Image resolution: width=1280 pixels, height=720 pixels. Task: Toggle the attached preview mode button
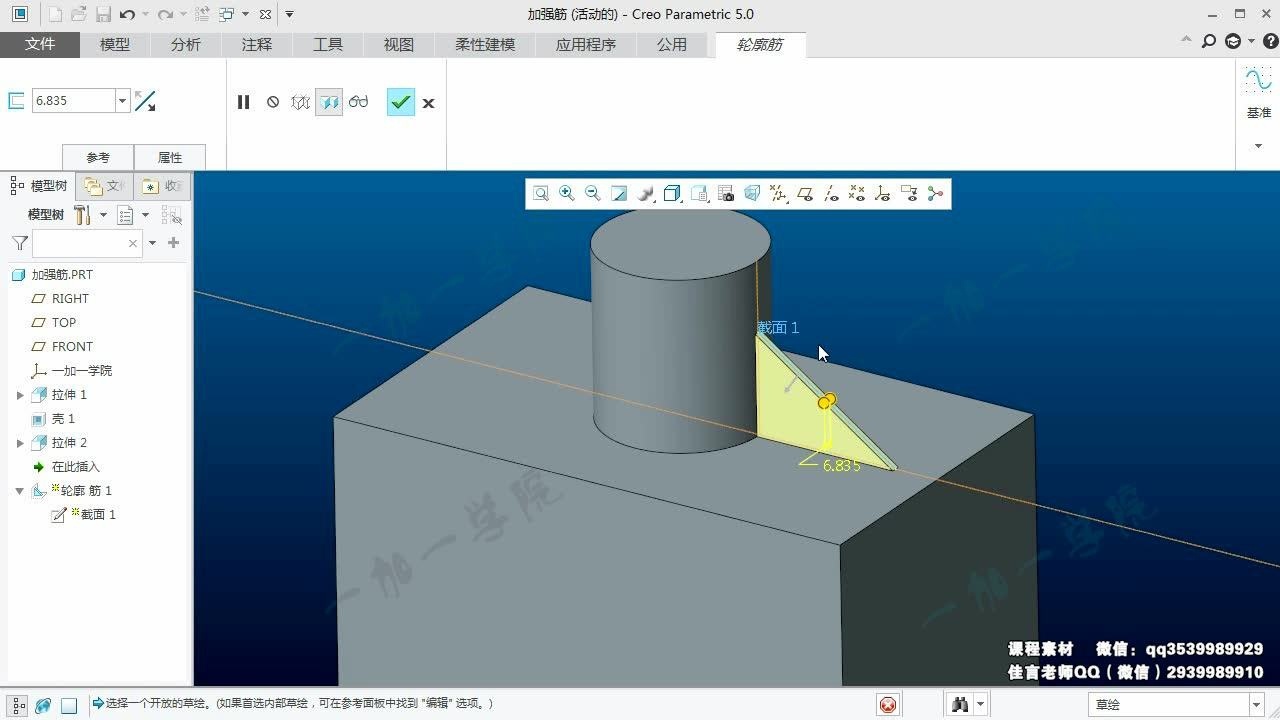pos(329,102)
